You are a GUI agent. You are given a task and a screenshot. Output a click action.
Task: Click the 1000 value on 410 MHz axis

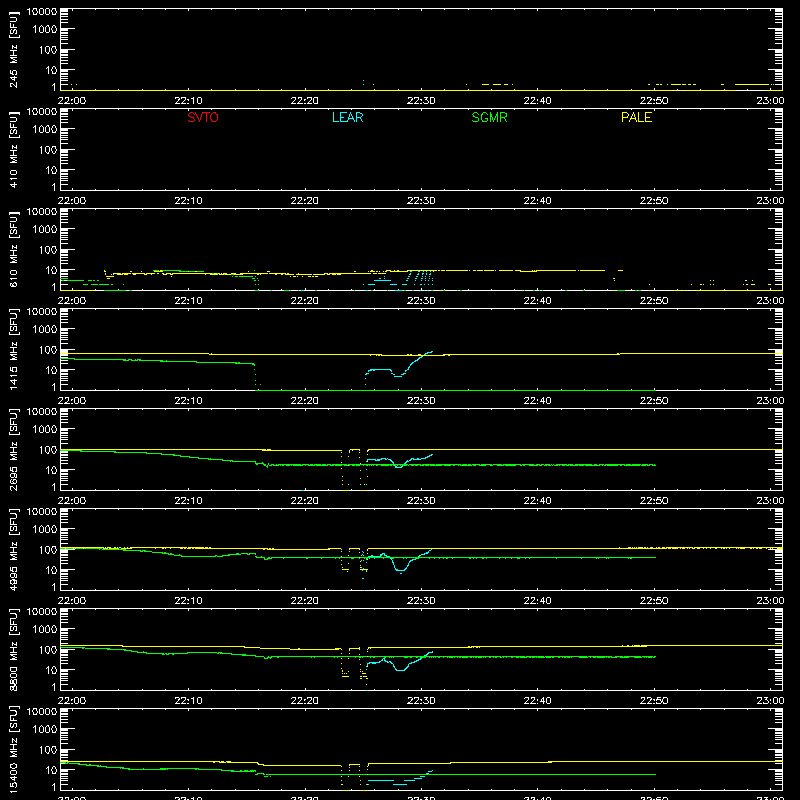pyautogui.click(x=44, y=130)
